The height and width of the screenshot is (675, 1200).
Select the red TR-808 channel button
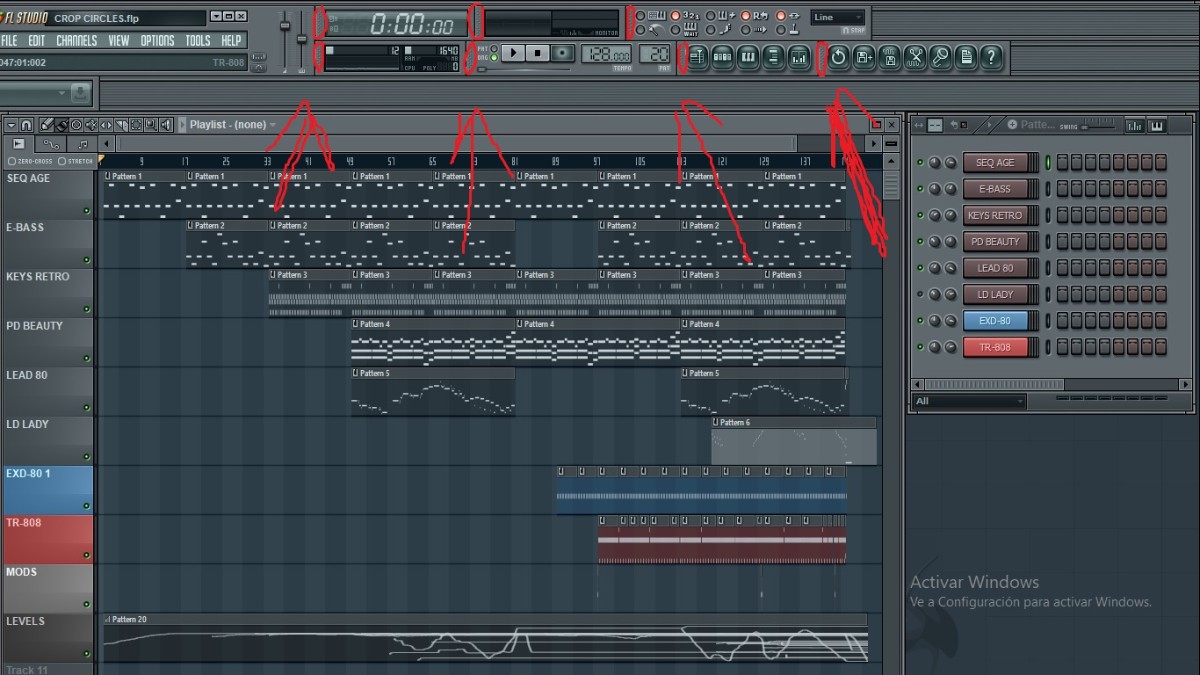(x=995, y=347)
